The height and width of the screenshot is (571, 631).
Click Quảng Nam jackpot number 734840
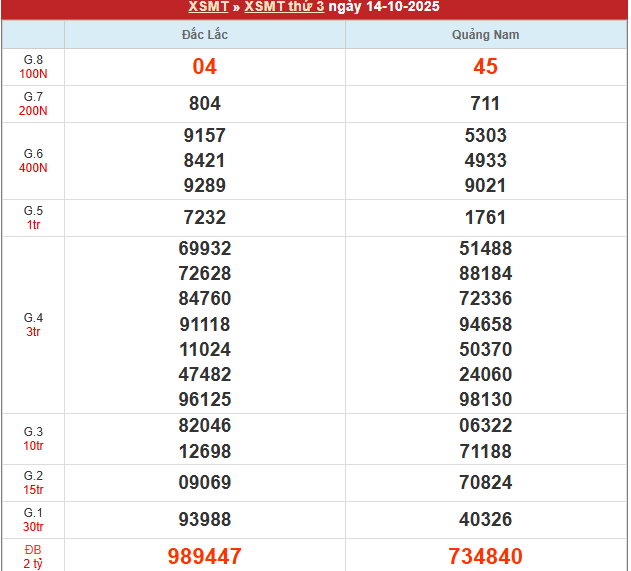point(485,557)
